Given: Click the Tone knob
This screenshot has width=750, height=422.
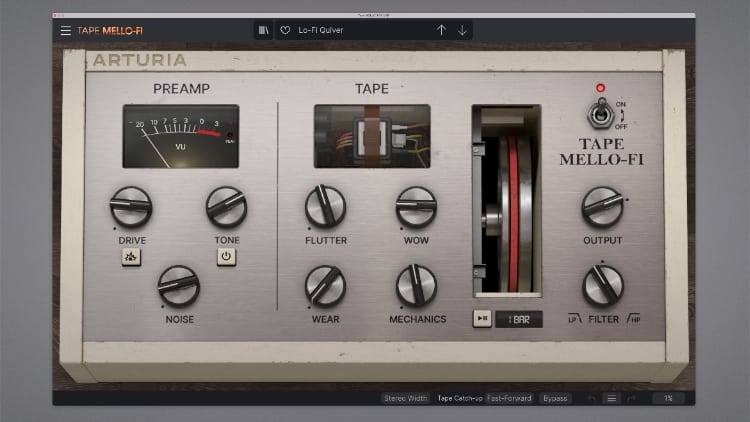Looking at the screenshot, I should (x=226, y=207).
